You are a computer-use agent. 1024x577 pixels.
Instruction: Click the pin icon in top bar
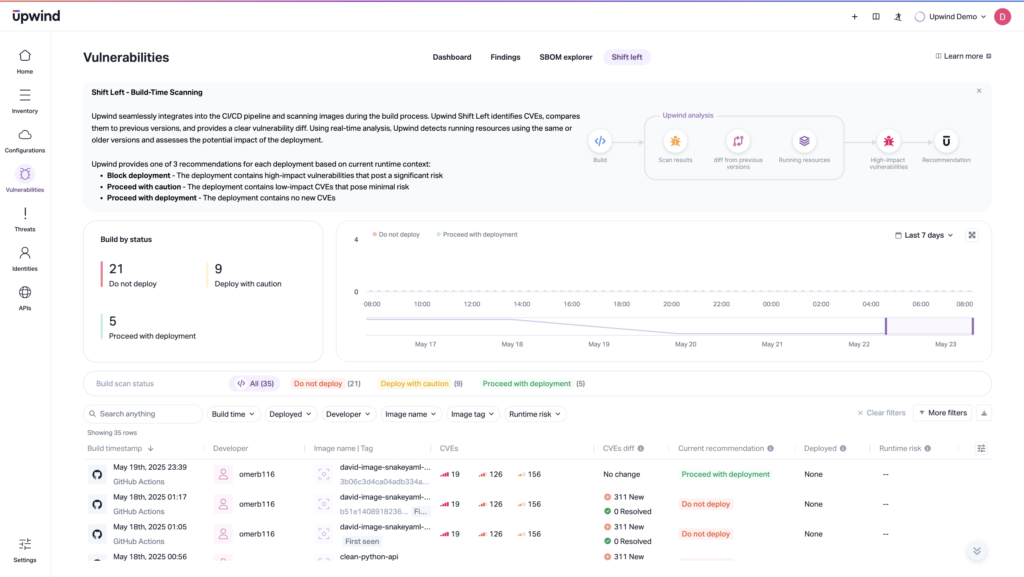pyautogui.click(x=898, y=17)
